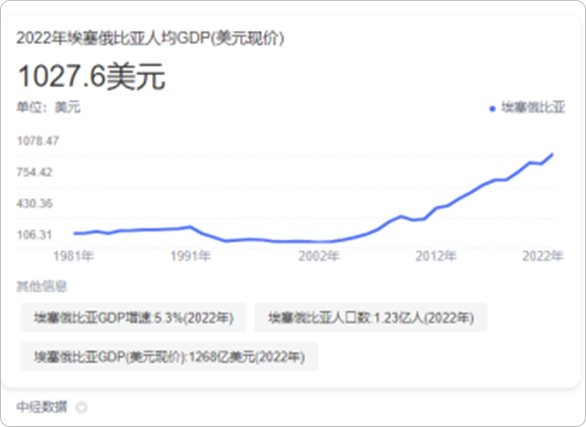Open 埃塞俄比亚GDP 1268亿美元 chip
Screen dimensions: 586x427
click(x=169, y=357)
